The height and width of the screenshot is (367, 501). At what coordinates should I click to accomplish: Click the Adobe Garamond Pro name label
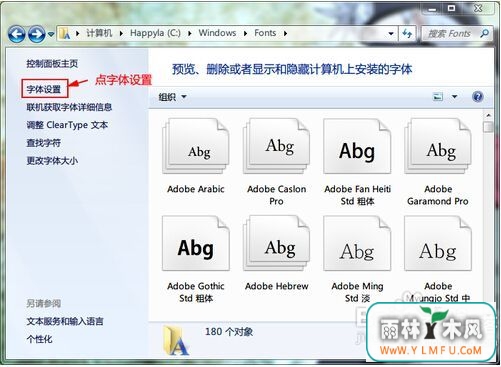pyautogui.click(x=438, y=195)
